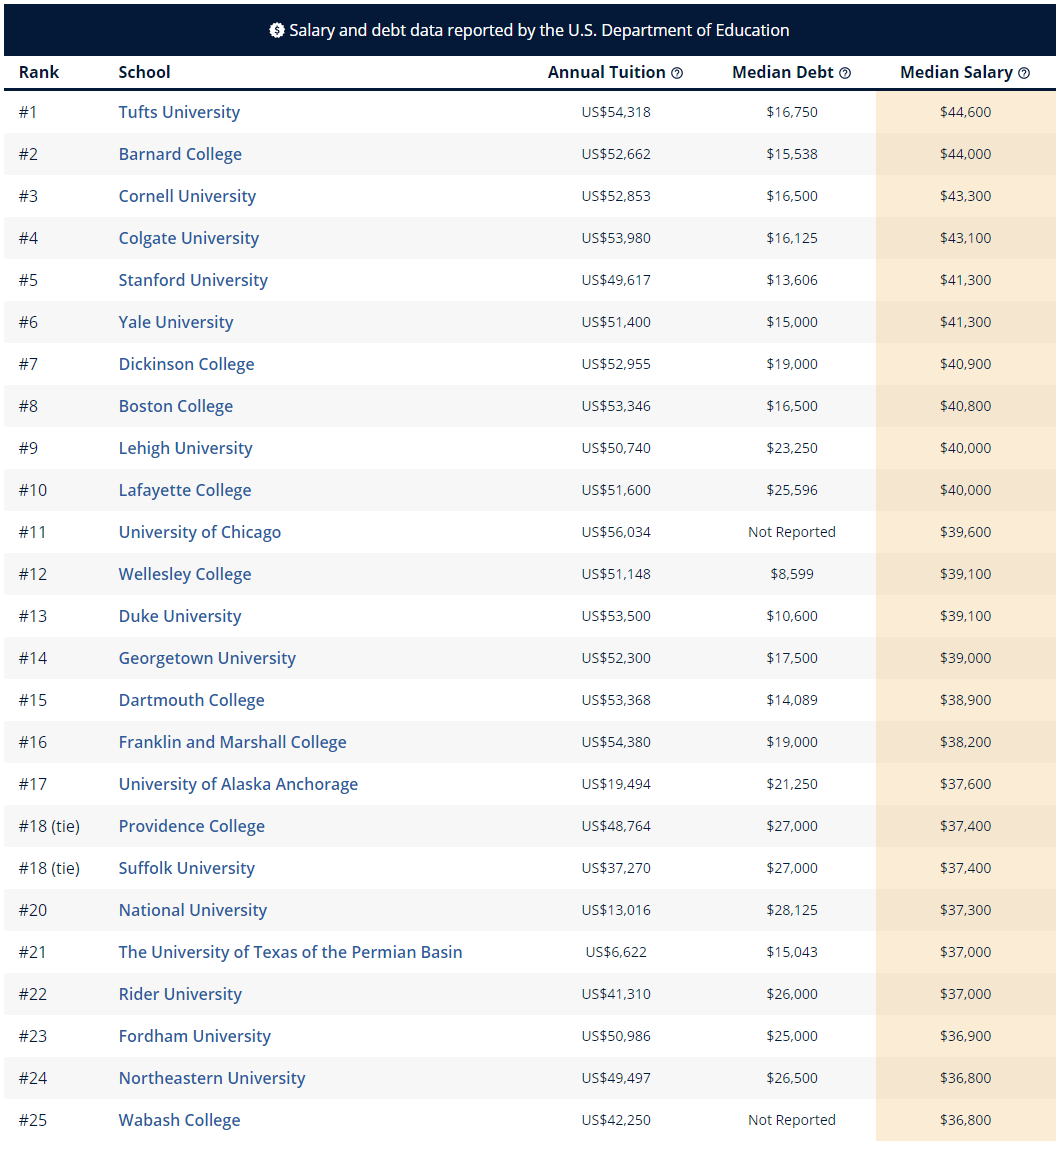Select University of Chicago link
Screen dimensions: 1063x1152
(x=200, y=532)
